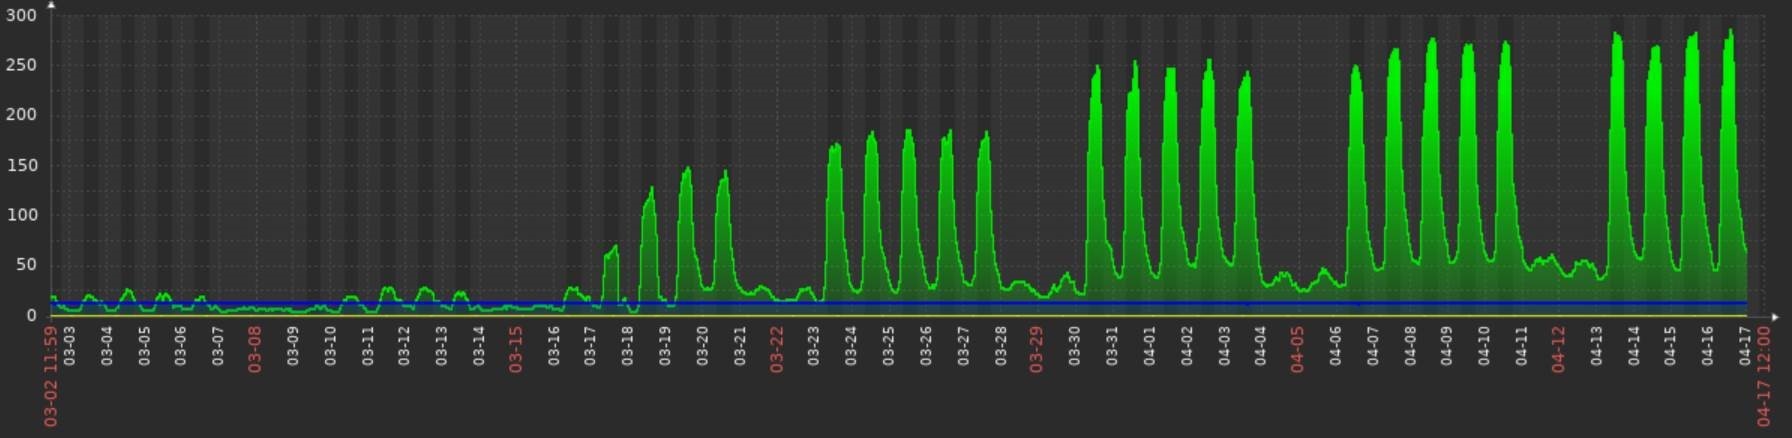Click the 04-04 date label

click(1260, 345)
